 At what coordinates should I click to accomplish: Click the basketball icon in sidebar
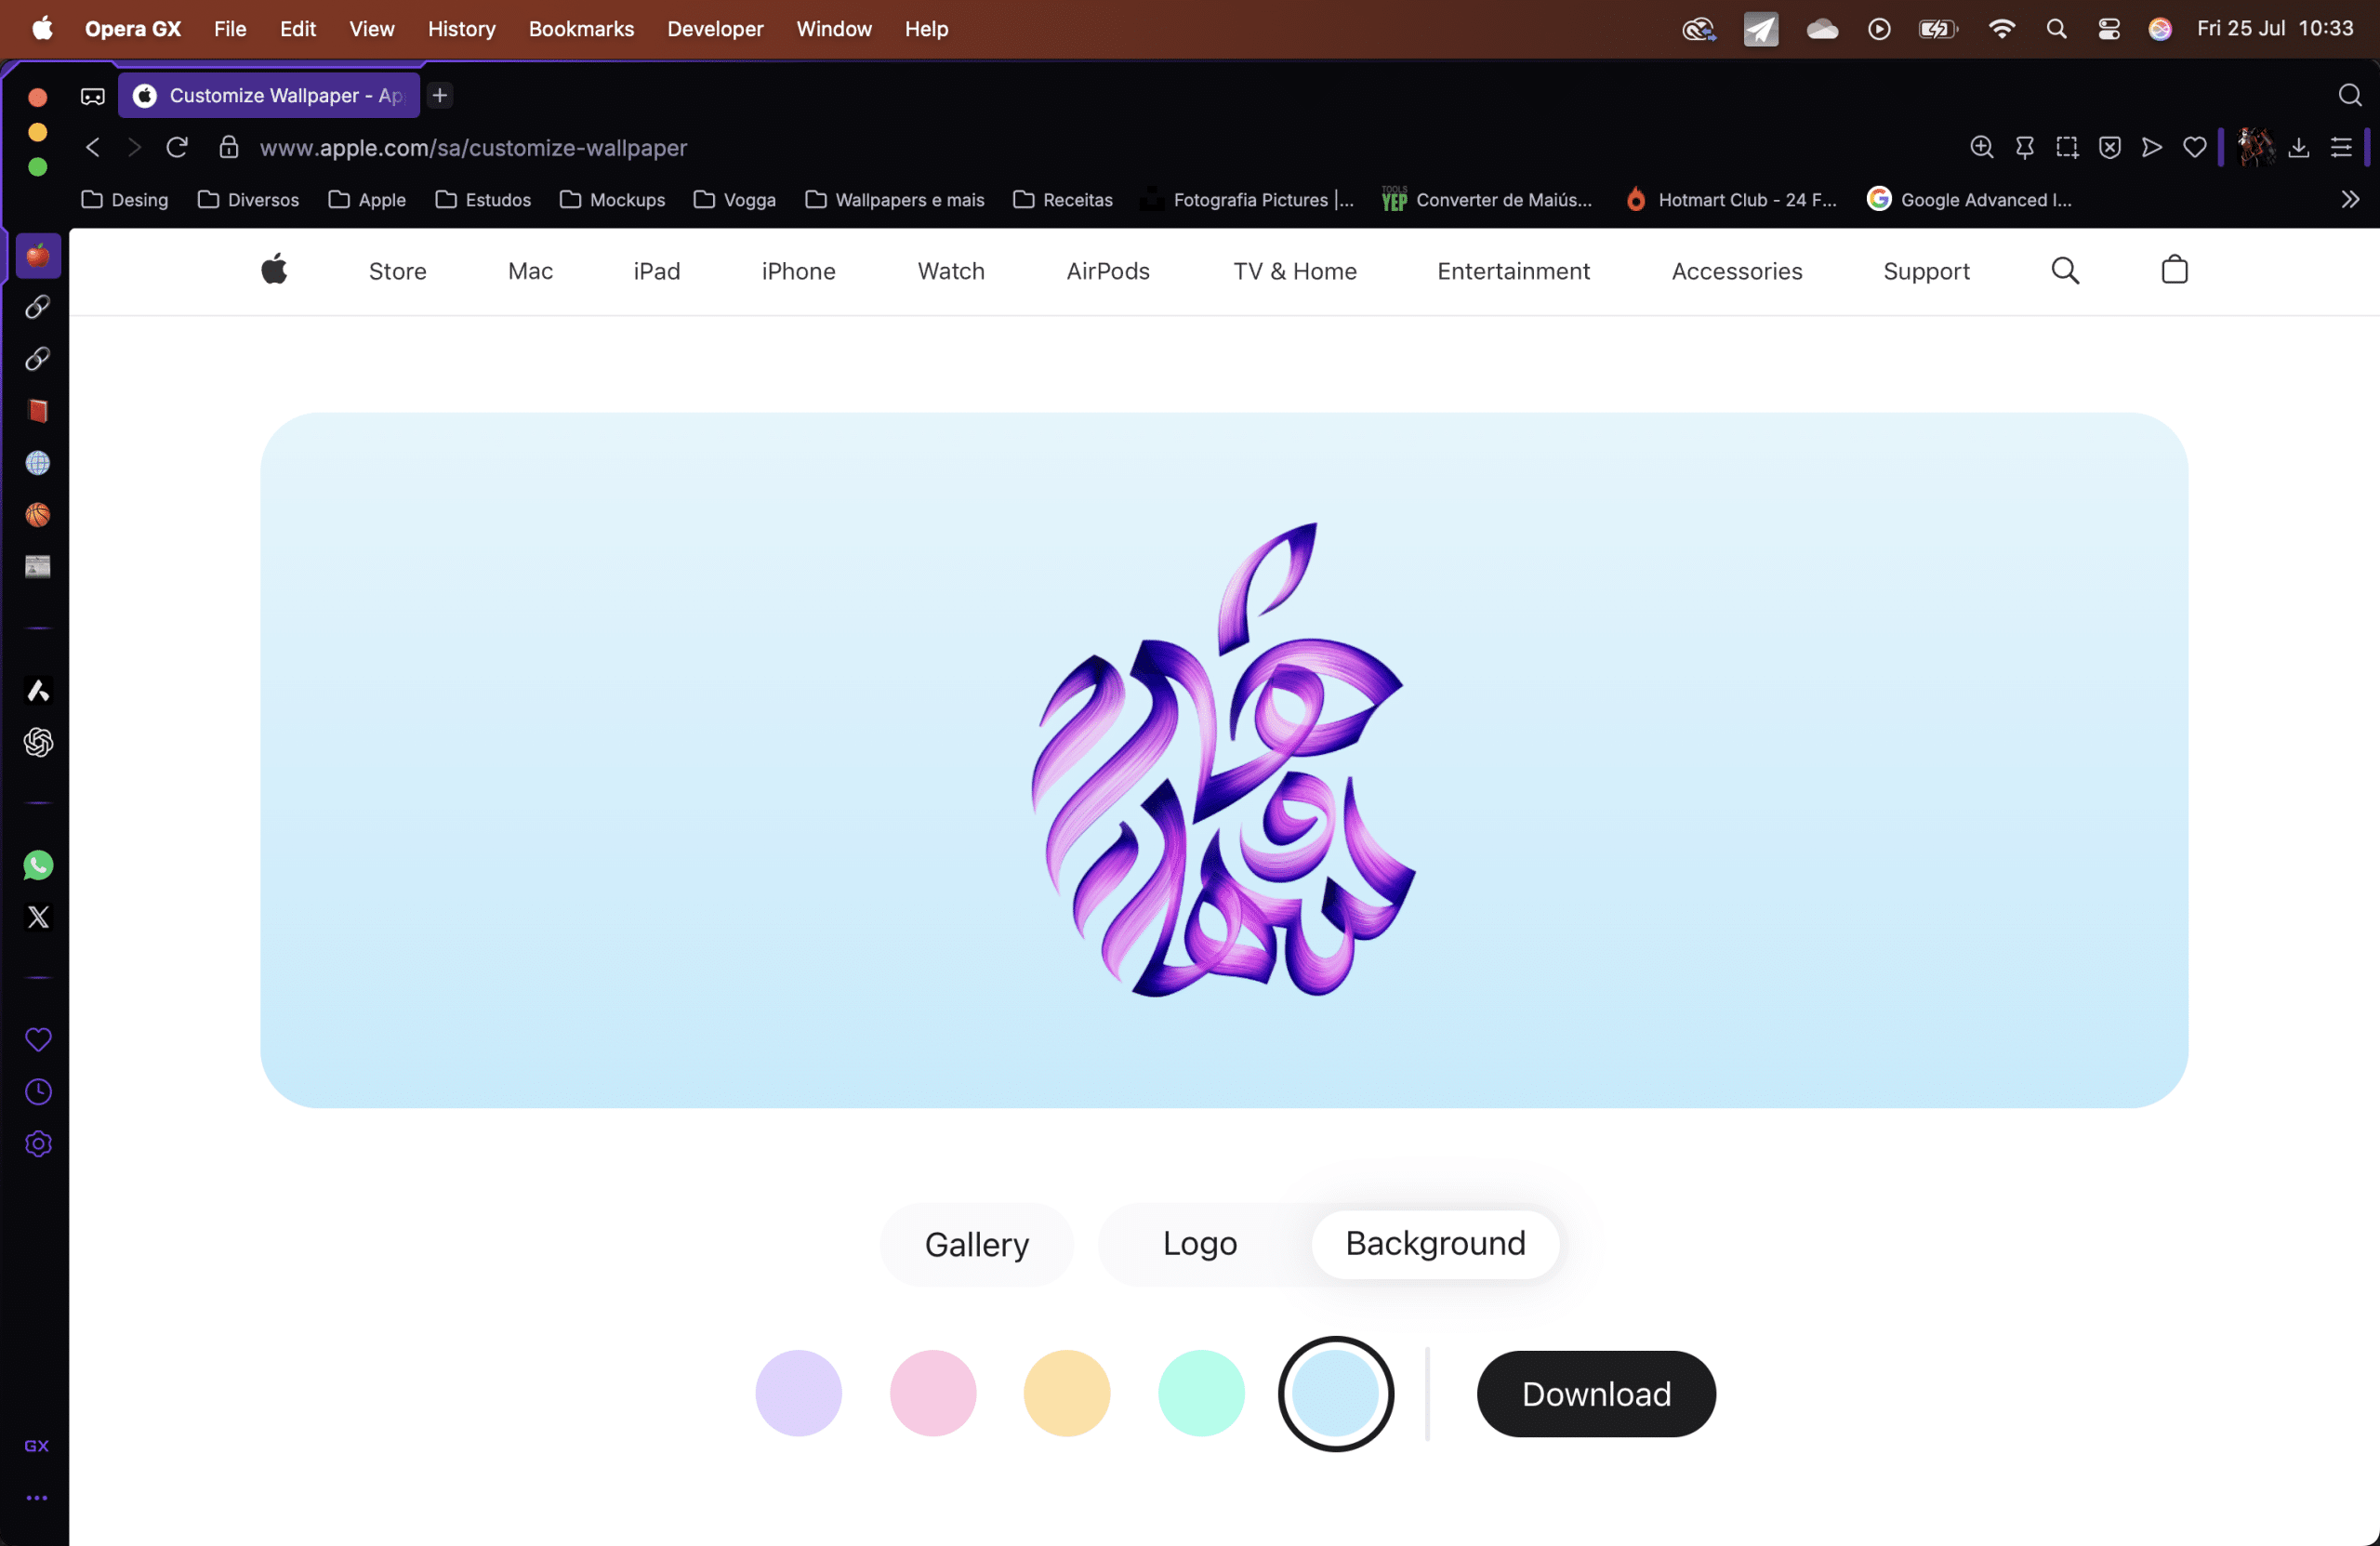click(38, 515)
